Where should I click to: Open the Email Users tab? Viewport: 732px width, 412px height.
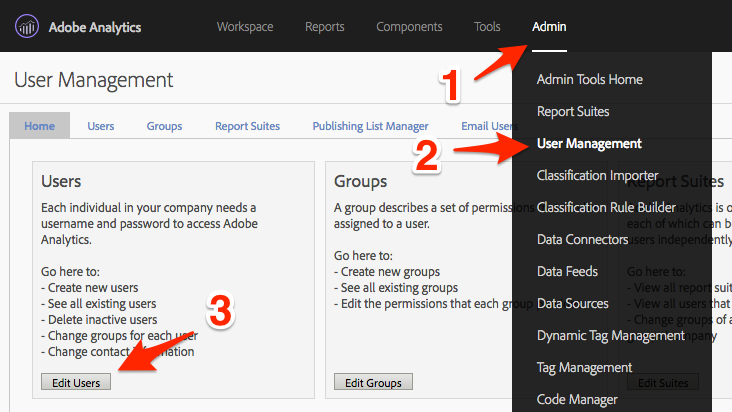click(489, 126)
